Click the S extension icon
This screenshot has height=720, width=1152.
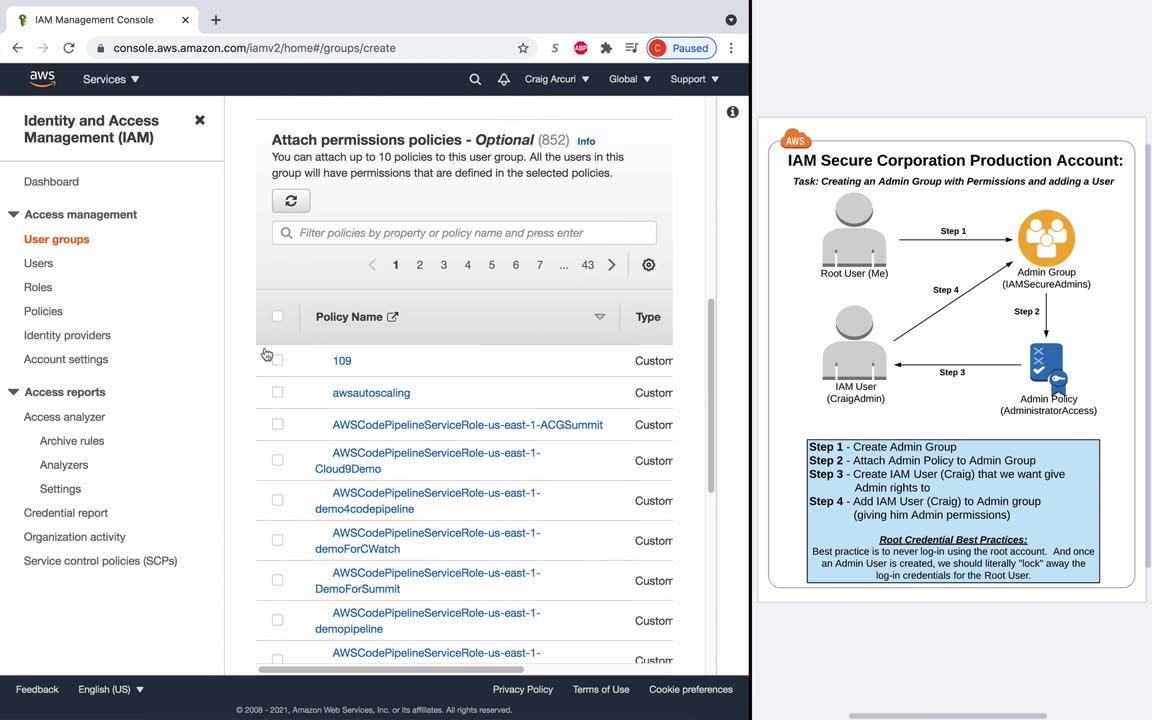(x=555, y=48)
